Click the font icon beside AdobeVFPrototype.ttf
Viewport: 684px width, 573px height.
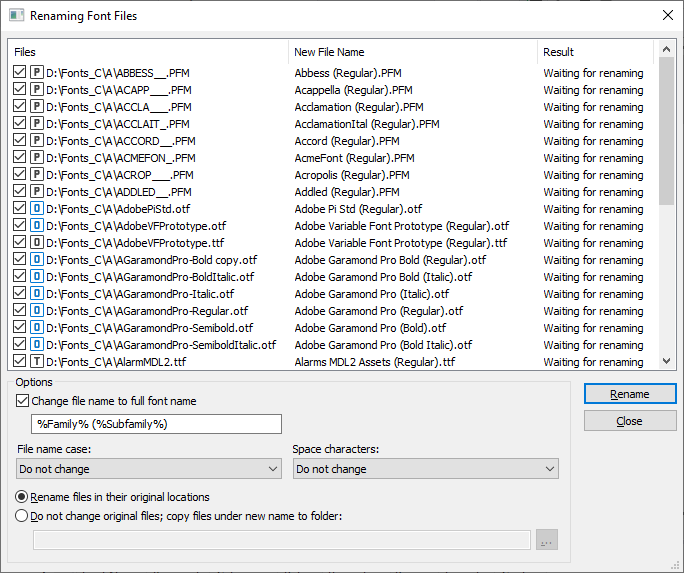point(37,242)
